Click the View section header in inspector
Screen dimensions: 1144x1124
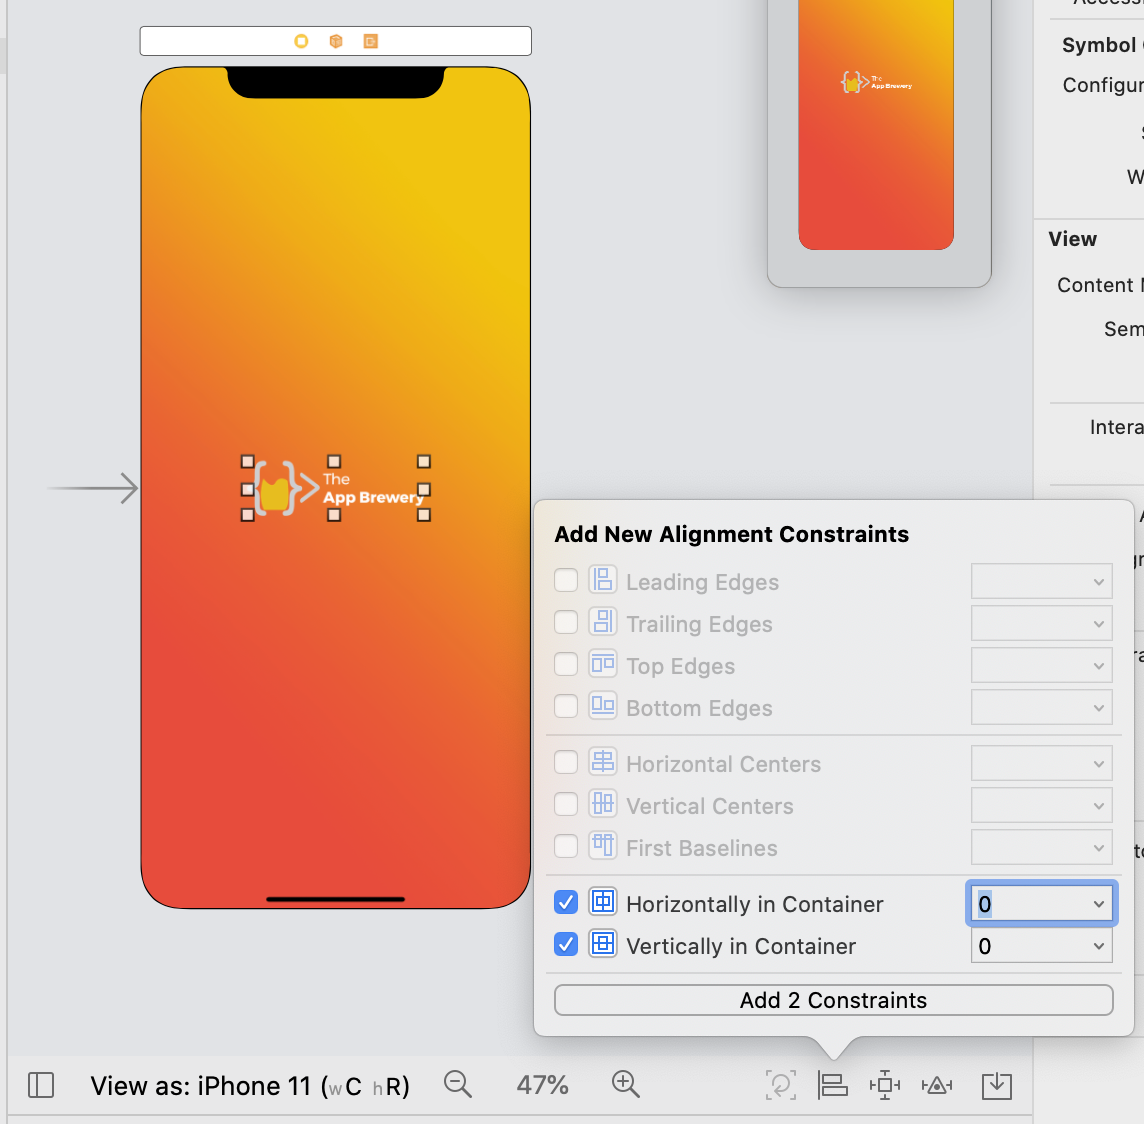1072,239
